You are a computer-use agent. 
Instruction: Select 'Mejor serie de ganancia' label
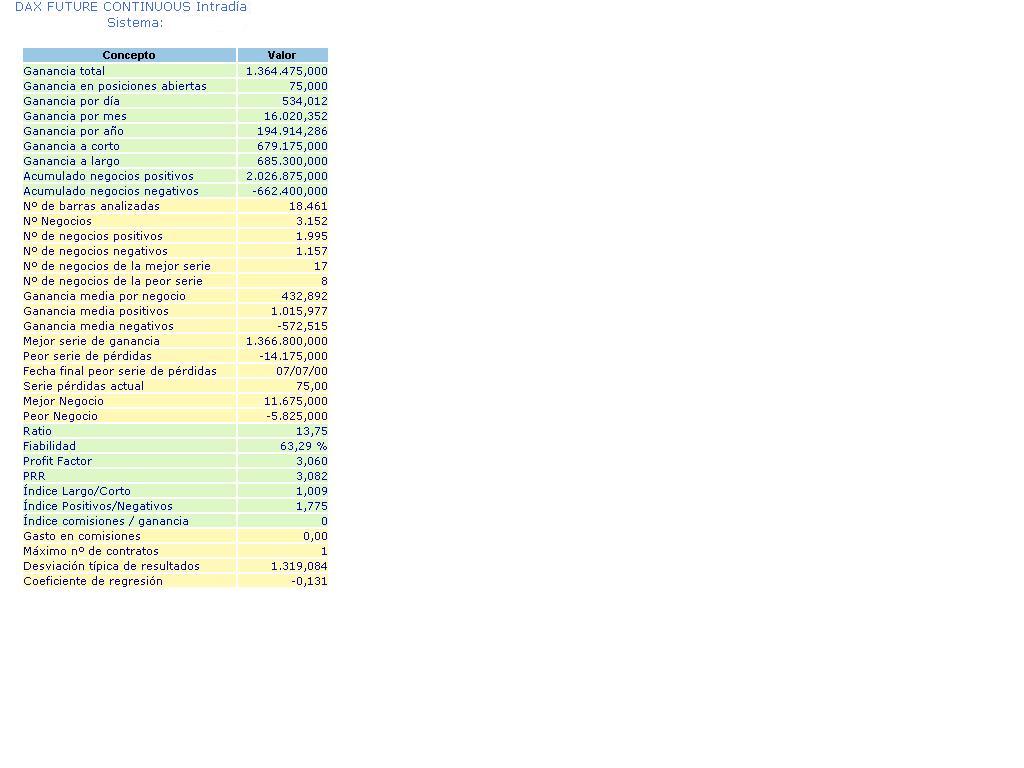91,342
